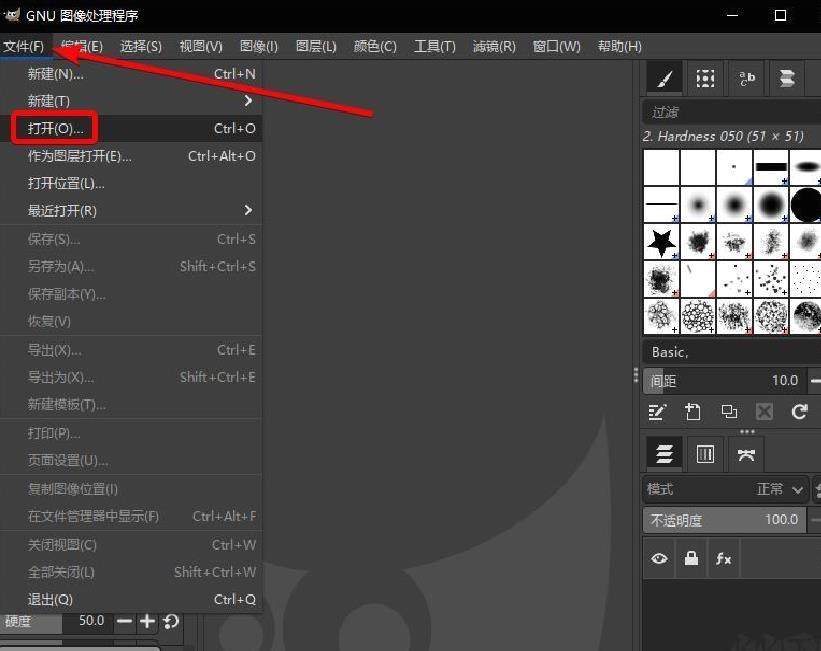This screenshot has width=821, height=651.
Task: Open the 图像(I) menu
Action: pyautogui.click(x=259, y=47)
